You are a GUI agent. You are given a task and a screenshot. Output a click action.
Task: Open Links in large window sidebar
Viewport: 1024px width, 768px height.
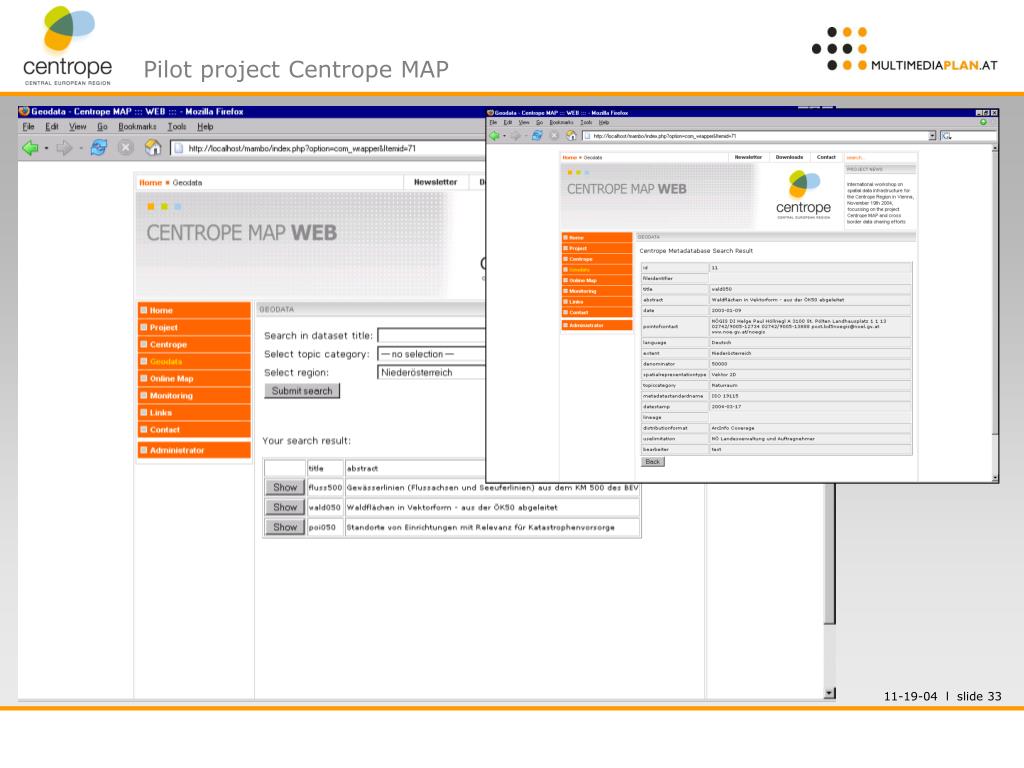pos(194,412)
